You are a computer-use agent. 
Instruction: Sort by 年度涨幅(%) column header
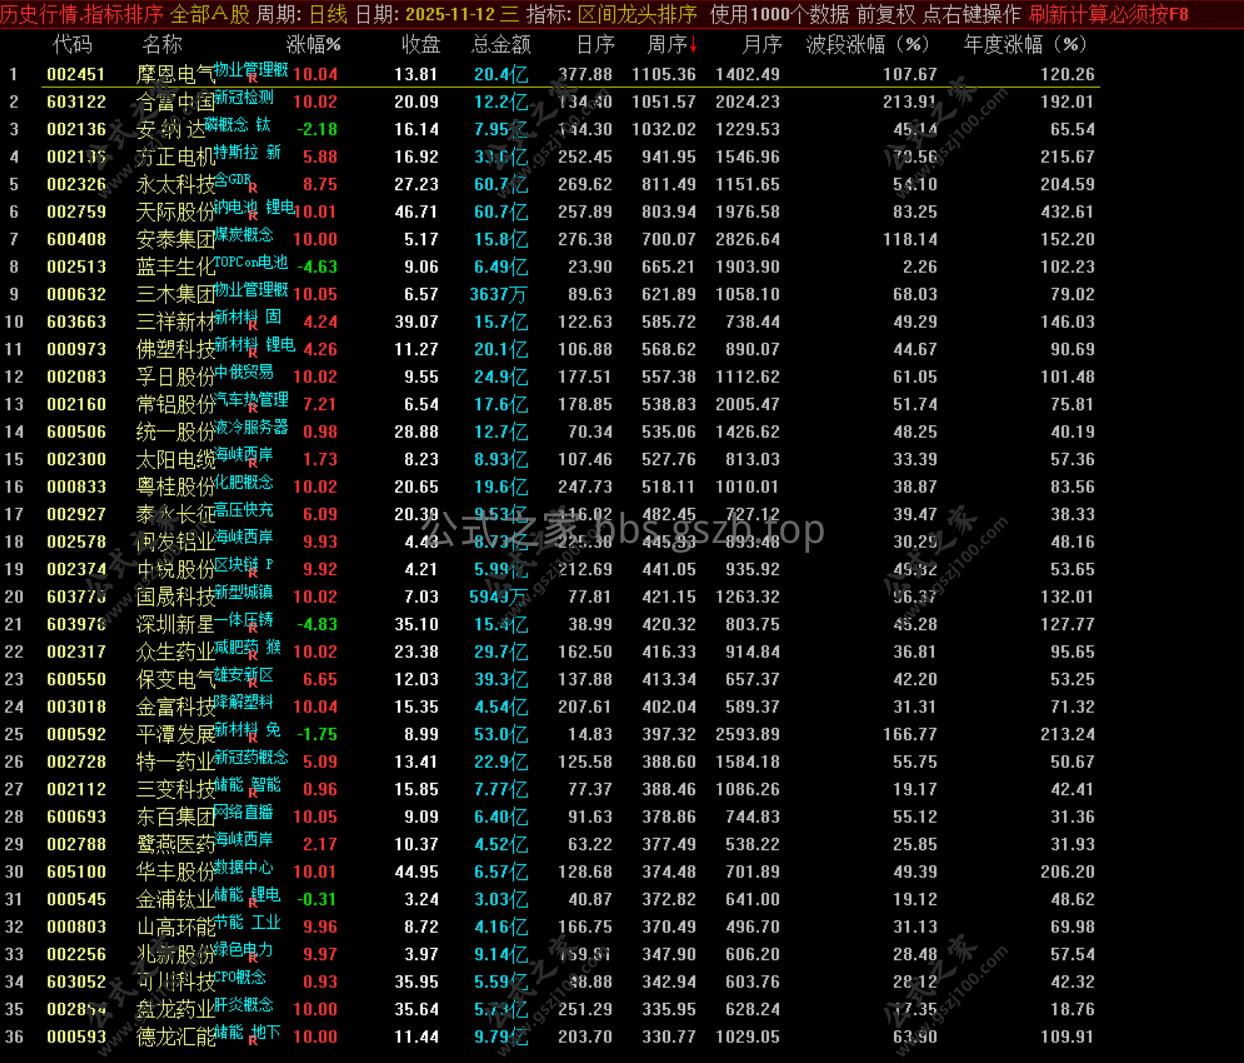pos(1025,45)
